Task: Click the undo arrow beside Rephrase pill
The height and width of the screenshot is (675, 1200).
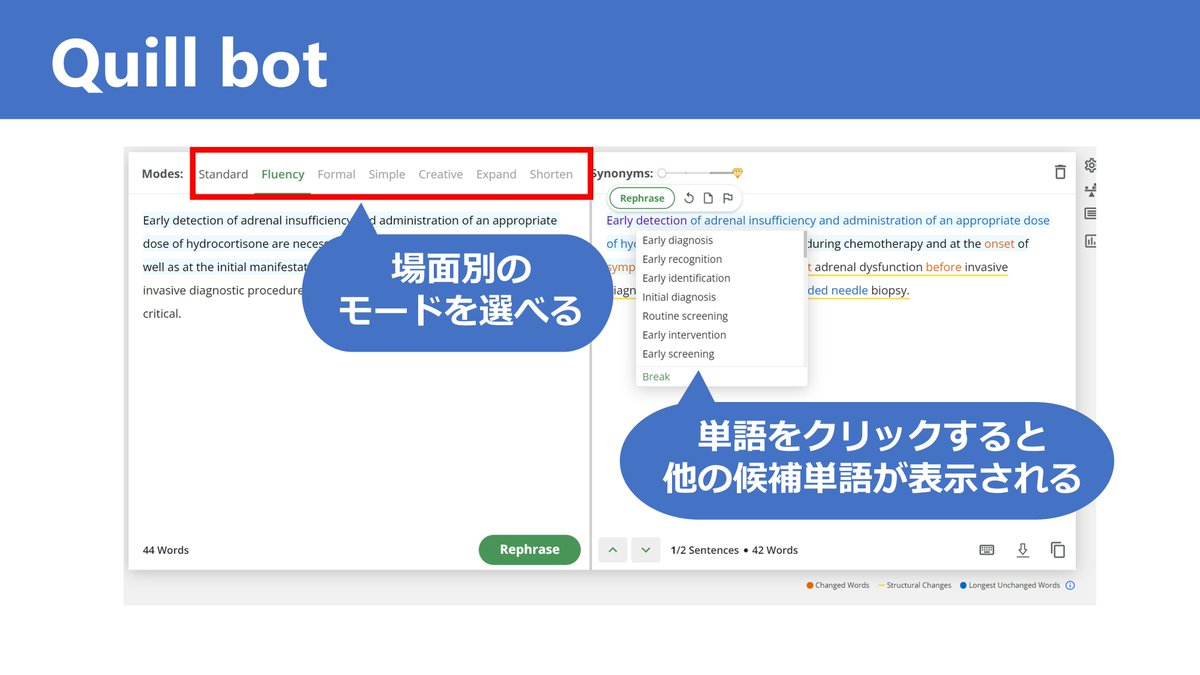Action: (689, 198)
